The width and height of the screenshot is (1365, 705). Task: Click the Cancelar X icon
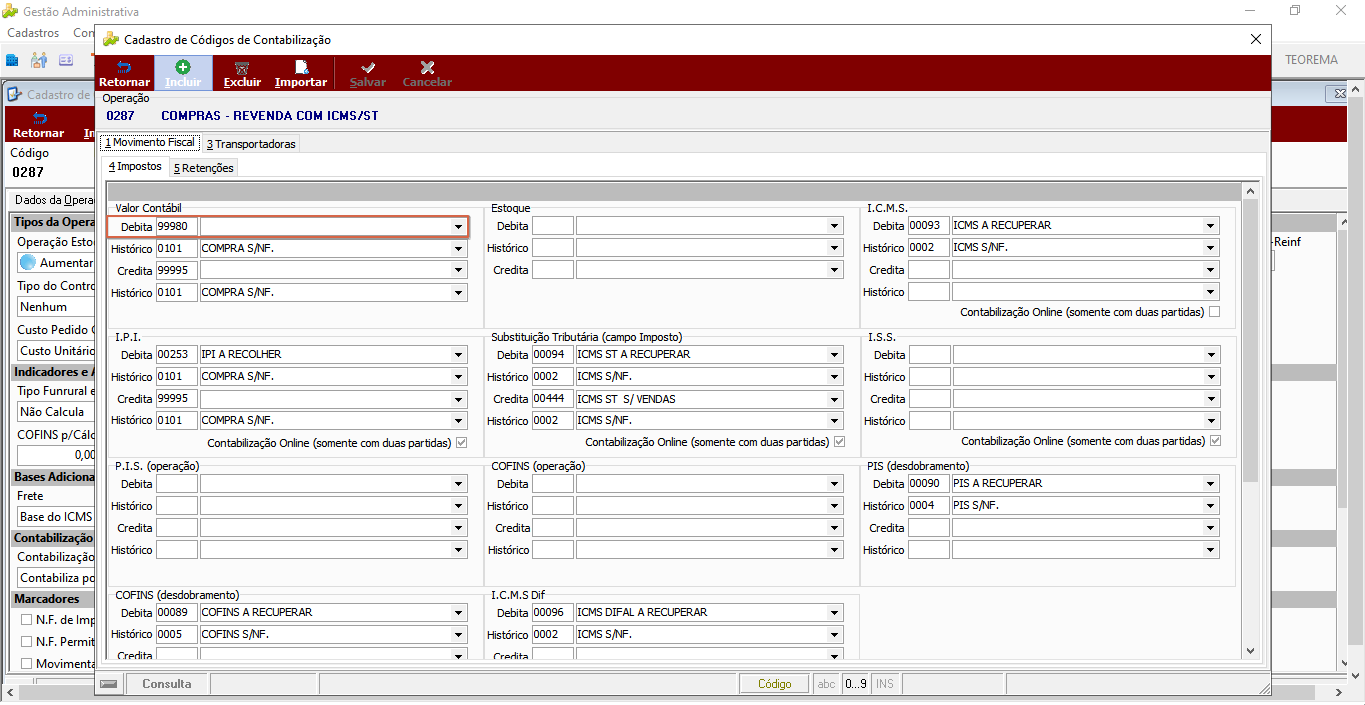point(427,67)
